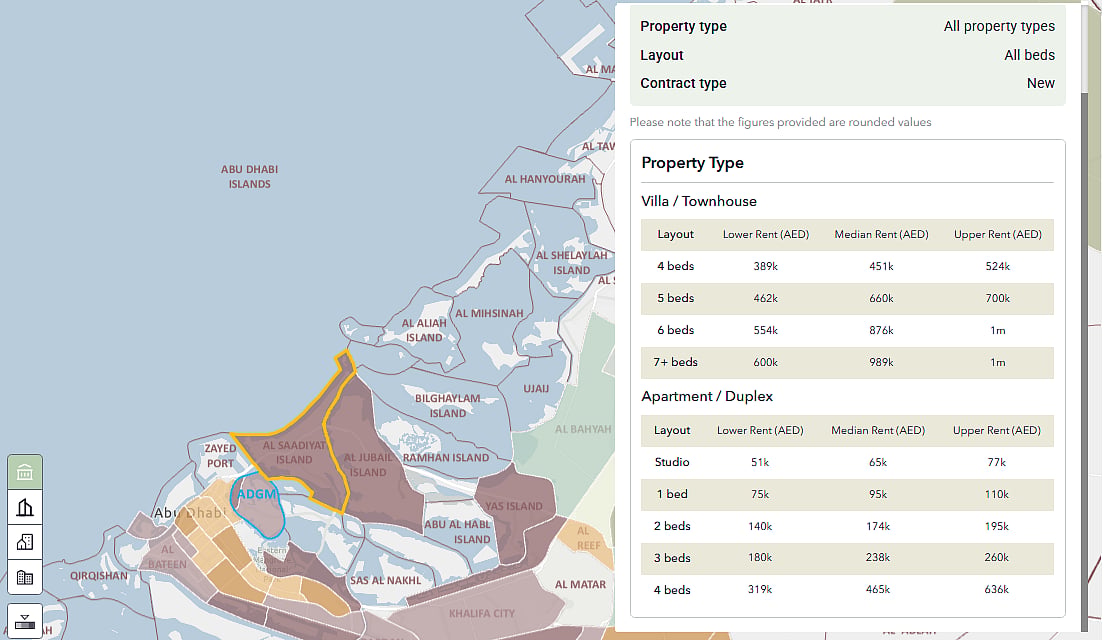Select Al Jubail Island on the map
Viewport: 1116px width, 640px height.
point(368,465)
